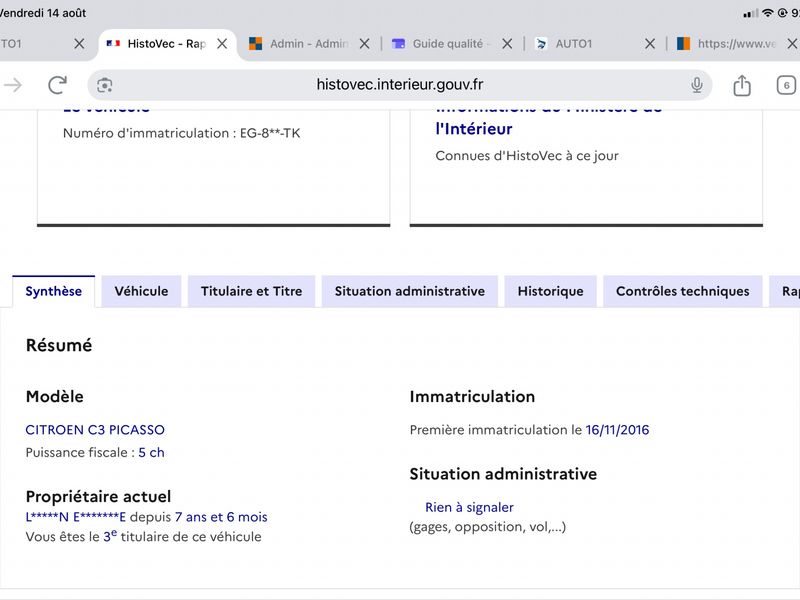This screenshot has width=800, height=600.
Task: Open the Contrôles techniques tab
Action: coord(683,291)
